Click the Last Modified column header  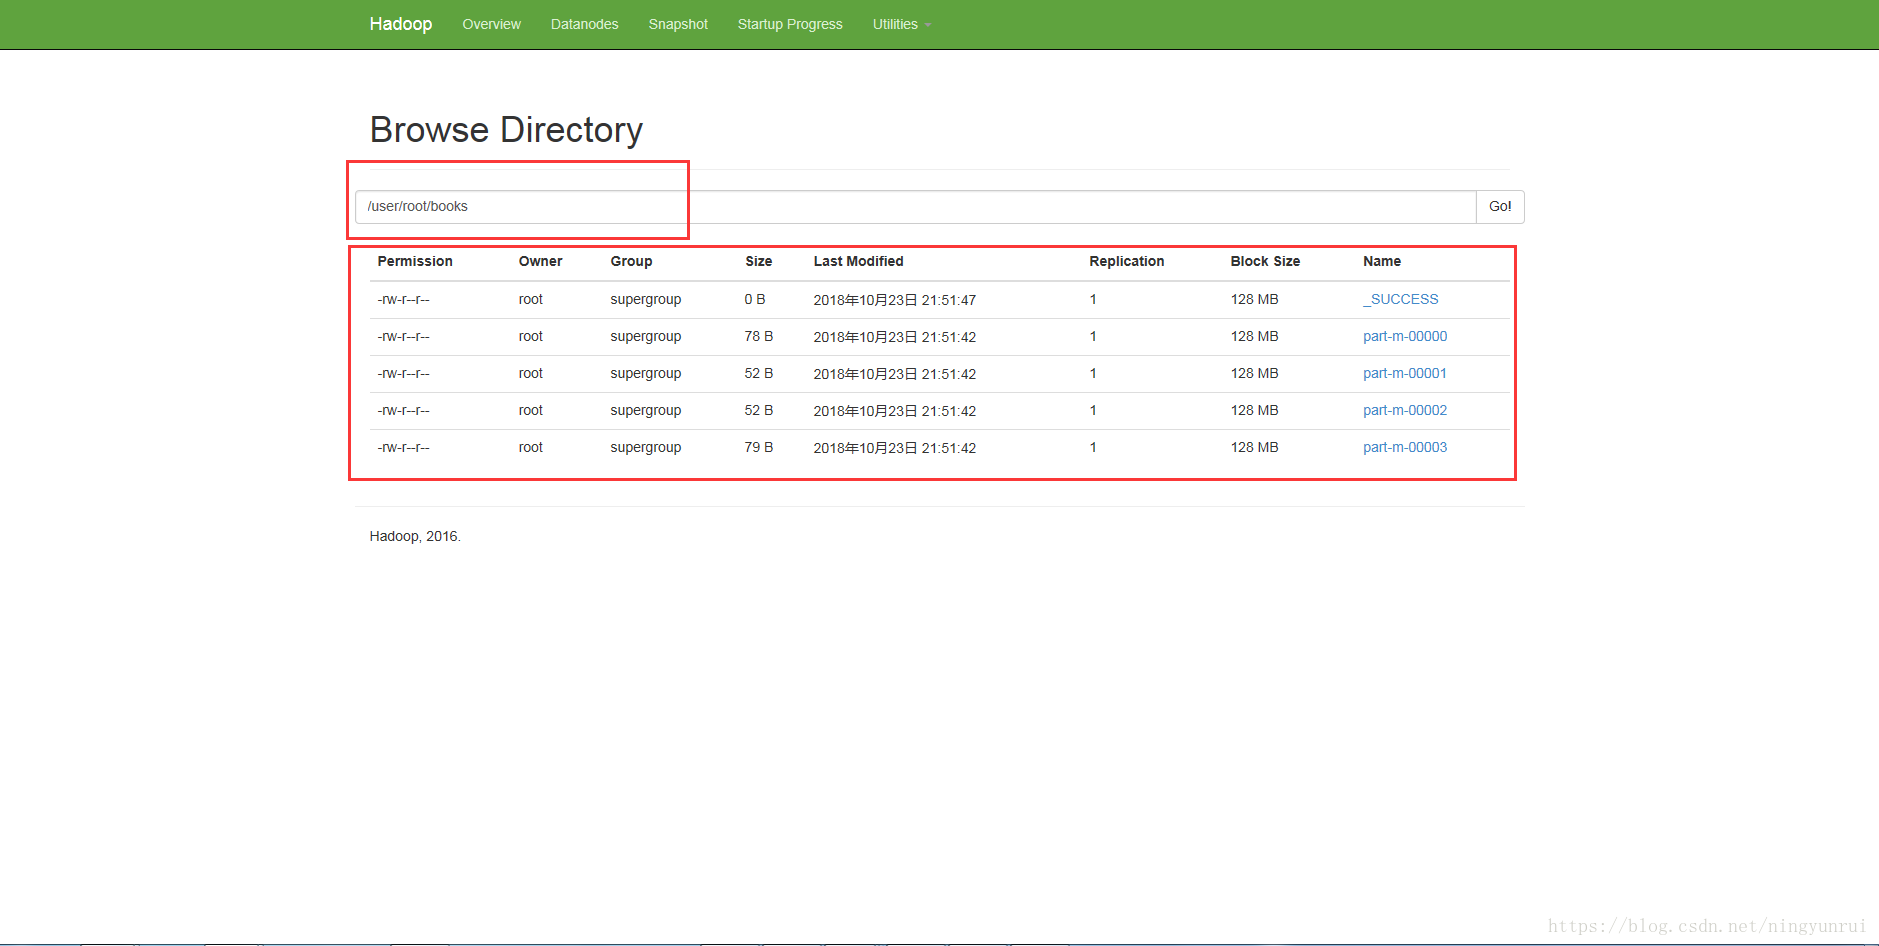858,261
